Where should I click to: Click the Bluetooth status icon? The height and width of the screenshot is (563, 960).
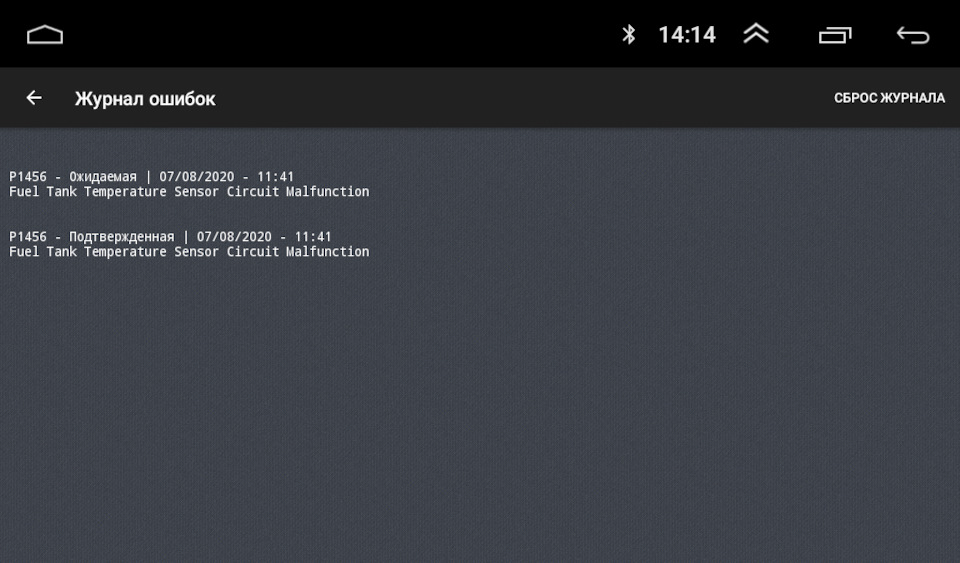(x=629, y=35)
